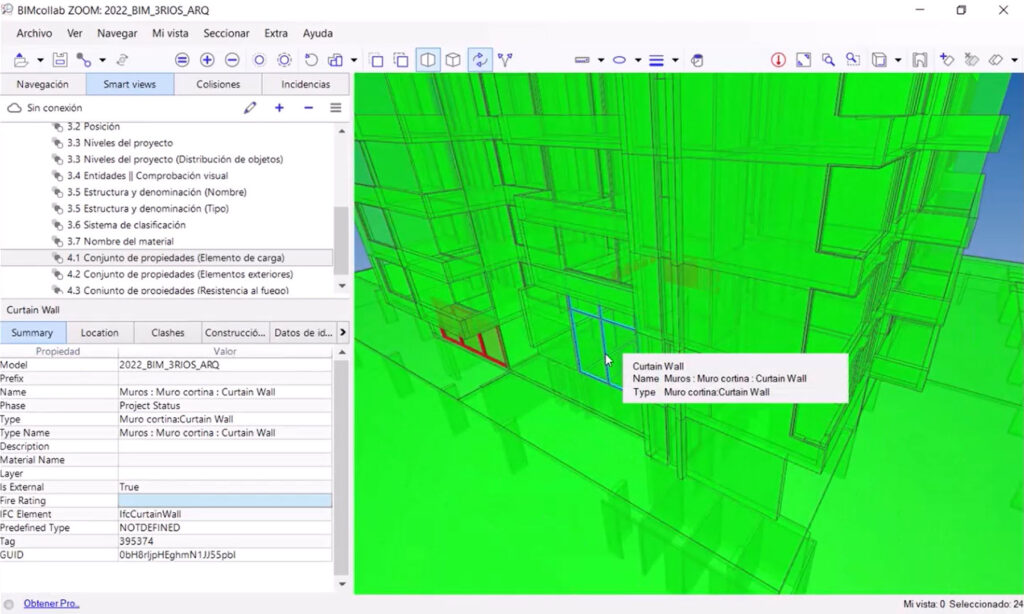Image resolution: width=1024 pixels, height=614 pixels.
Task: Click the Fire Rating value field
Action: [225, 501]
